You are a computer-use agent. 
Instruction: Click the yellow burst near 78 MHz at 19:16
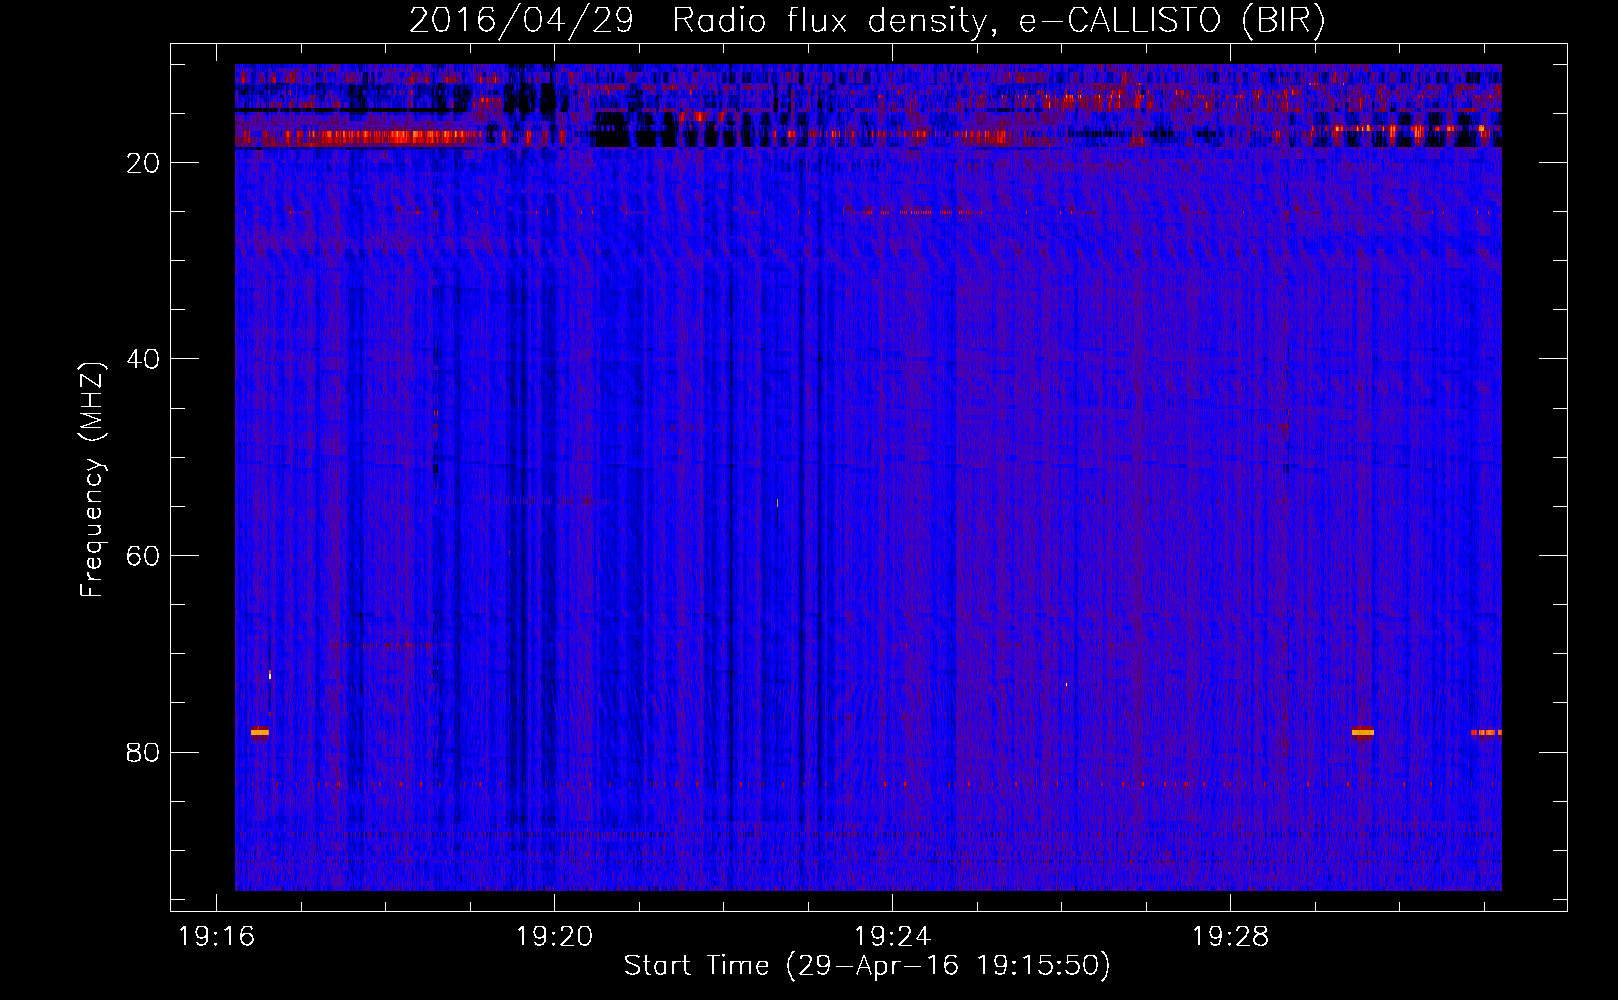pyautogui.click(x=260, y=732)
